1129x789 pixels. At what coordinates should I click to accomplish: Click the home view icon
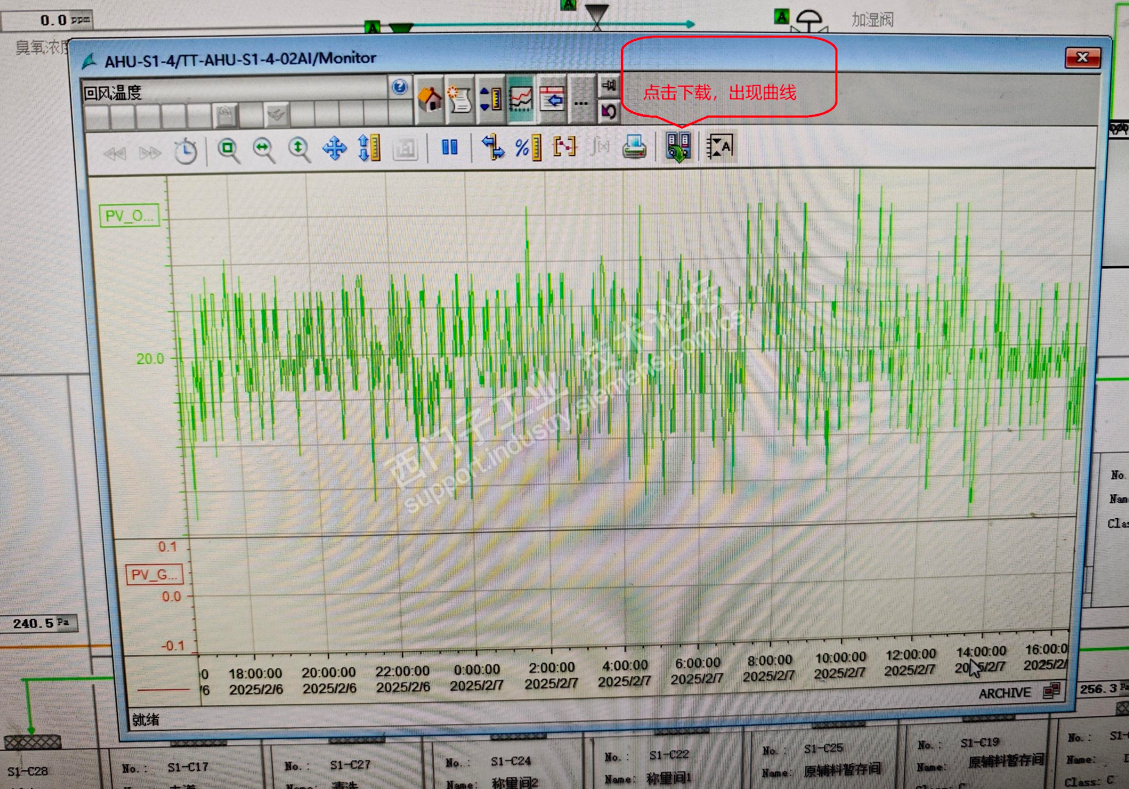click(430, 99)
